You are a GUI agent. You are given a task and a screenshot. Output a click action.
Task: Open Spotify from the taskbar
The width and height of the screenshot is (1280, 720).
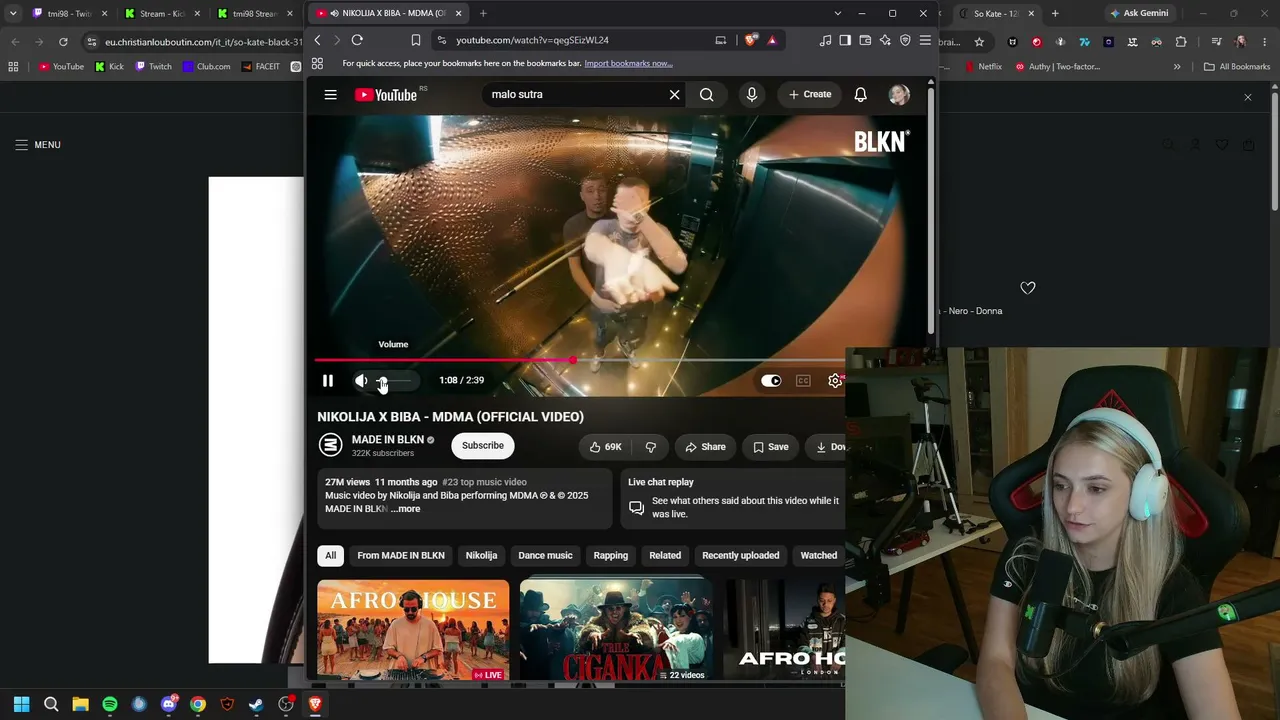point(110,704)
